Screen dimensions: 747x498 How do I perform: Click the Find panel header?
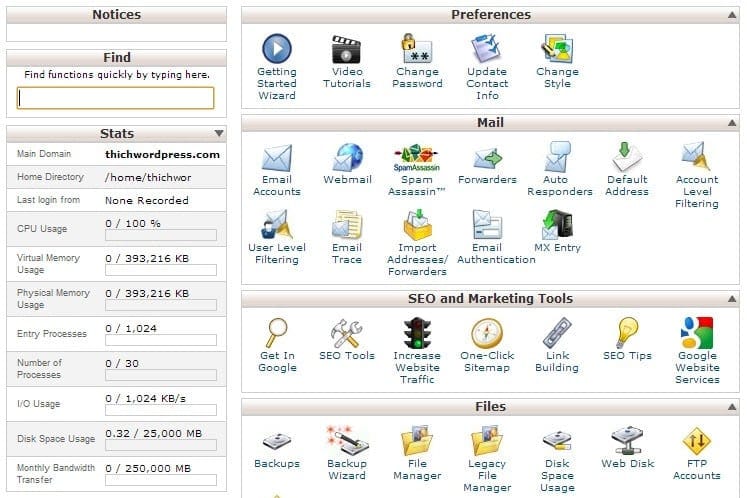click(117, 58)
